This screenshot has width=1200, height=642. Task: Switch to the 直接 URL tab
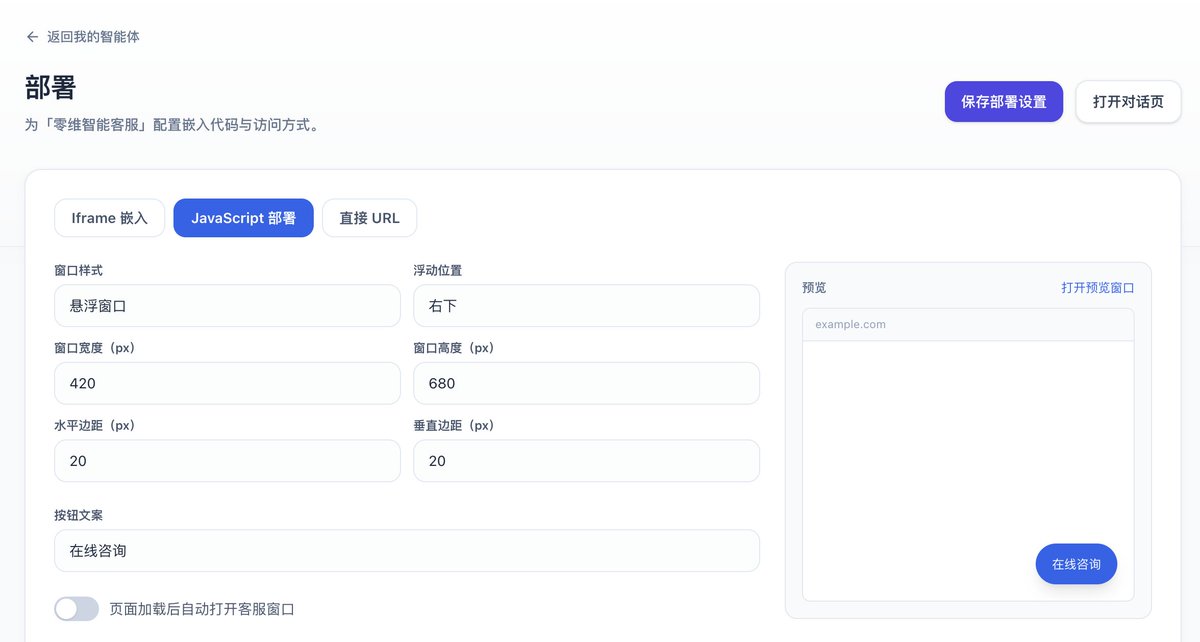coord(369,218)
